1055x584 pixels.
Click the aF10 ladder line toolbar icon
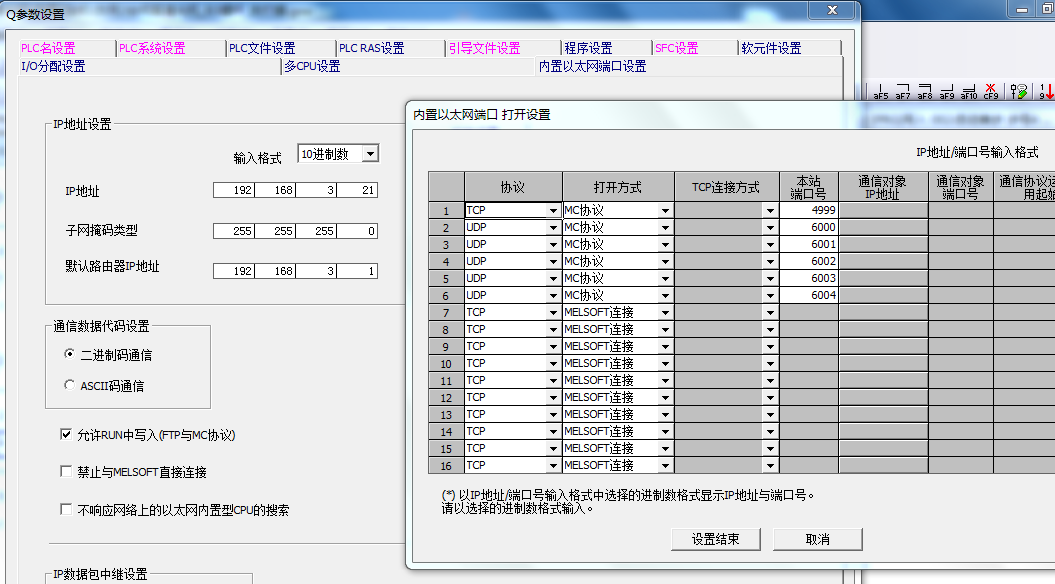tap(969, 92)
